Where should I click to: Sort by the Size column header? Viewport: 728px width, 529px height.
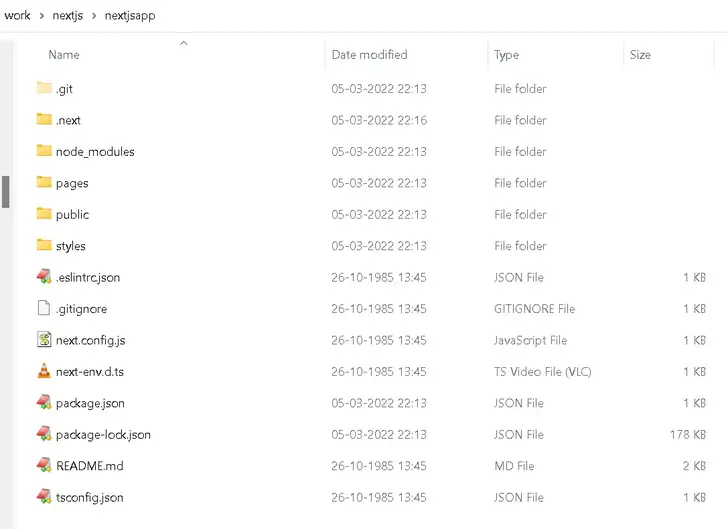[x=640, y=55]
